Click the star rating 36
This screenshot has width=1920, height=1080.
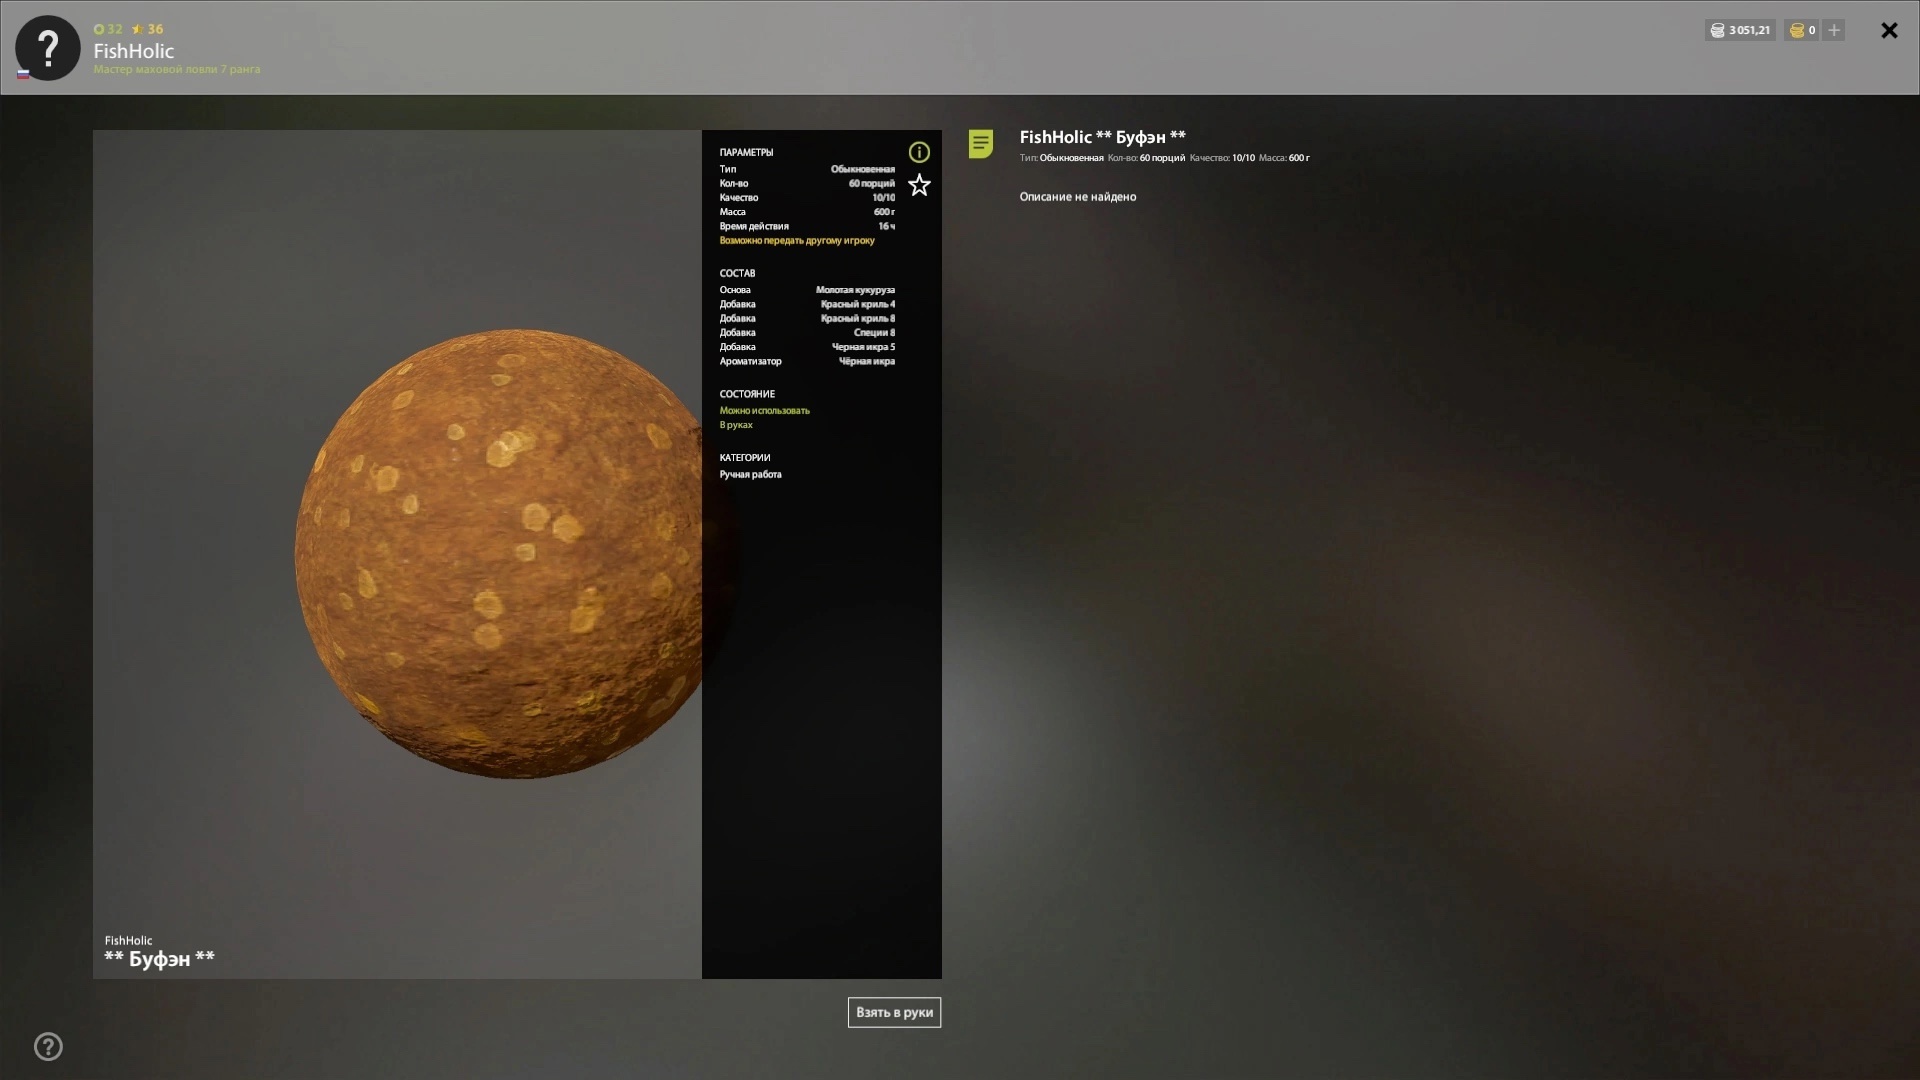[x=147, y=29]
